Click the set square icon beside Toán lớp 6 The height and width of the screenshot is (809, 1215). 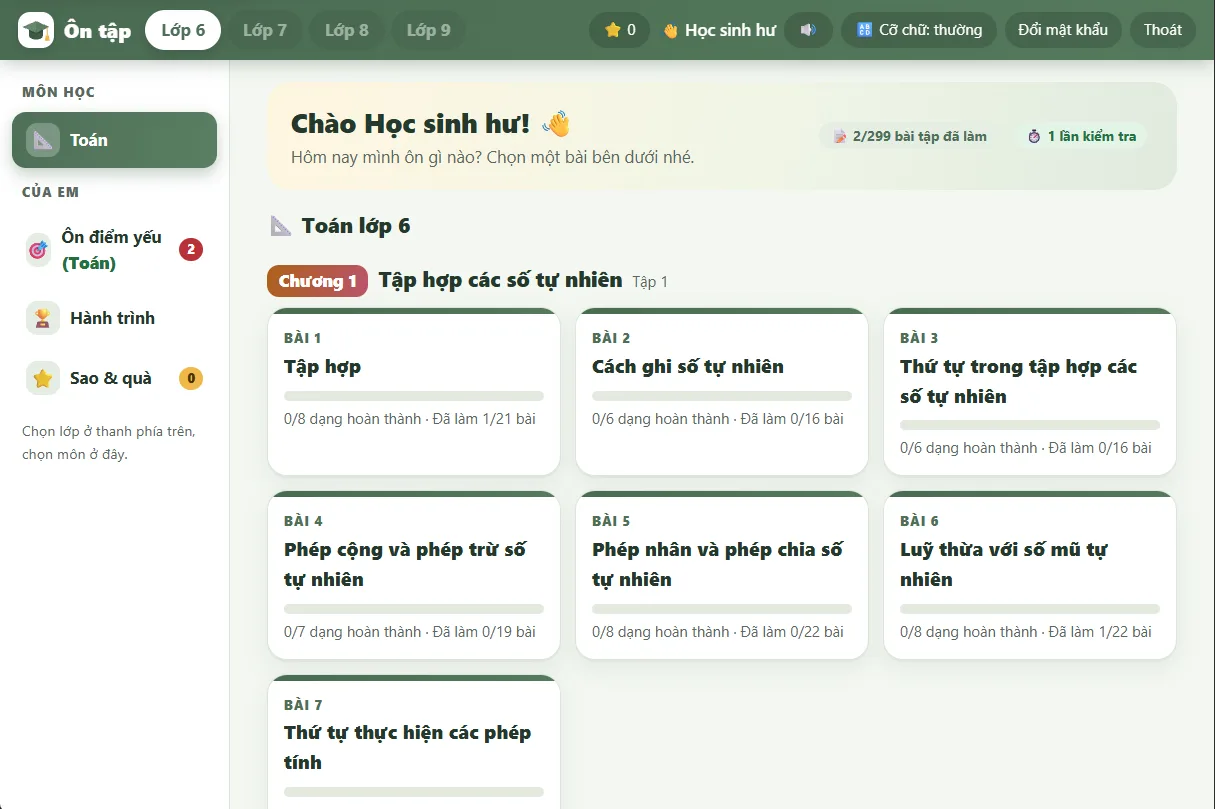click(281, 225)
